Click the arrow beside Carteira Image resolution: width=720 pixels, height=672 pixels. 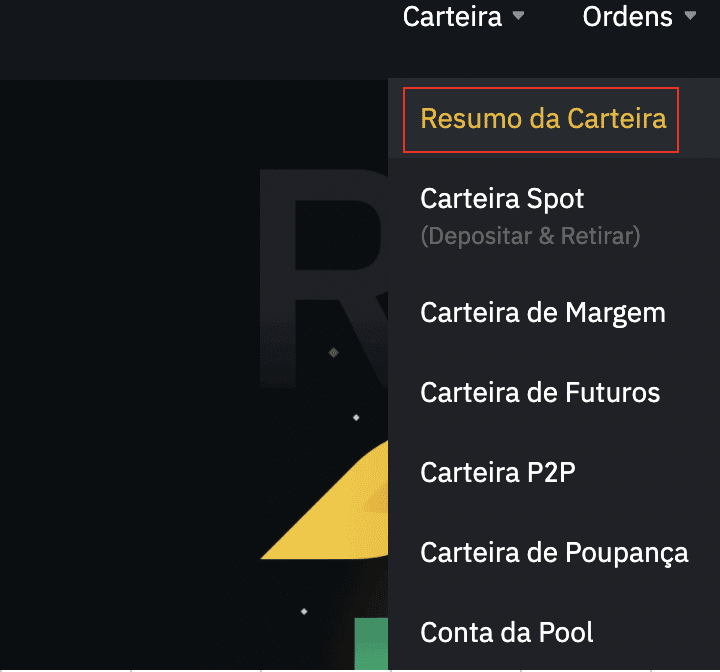tap(518, 16)
